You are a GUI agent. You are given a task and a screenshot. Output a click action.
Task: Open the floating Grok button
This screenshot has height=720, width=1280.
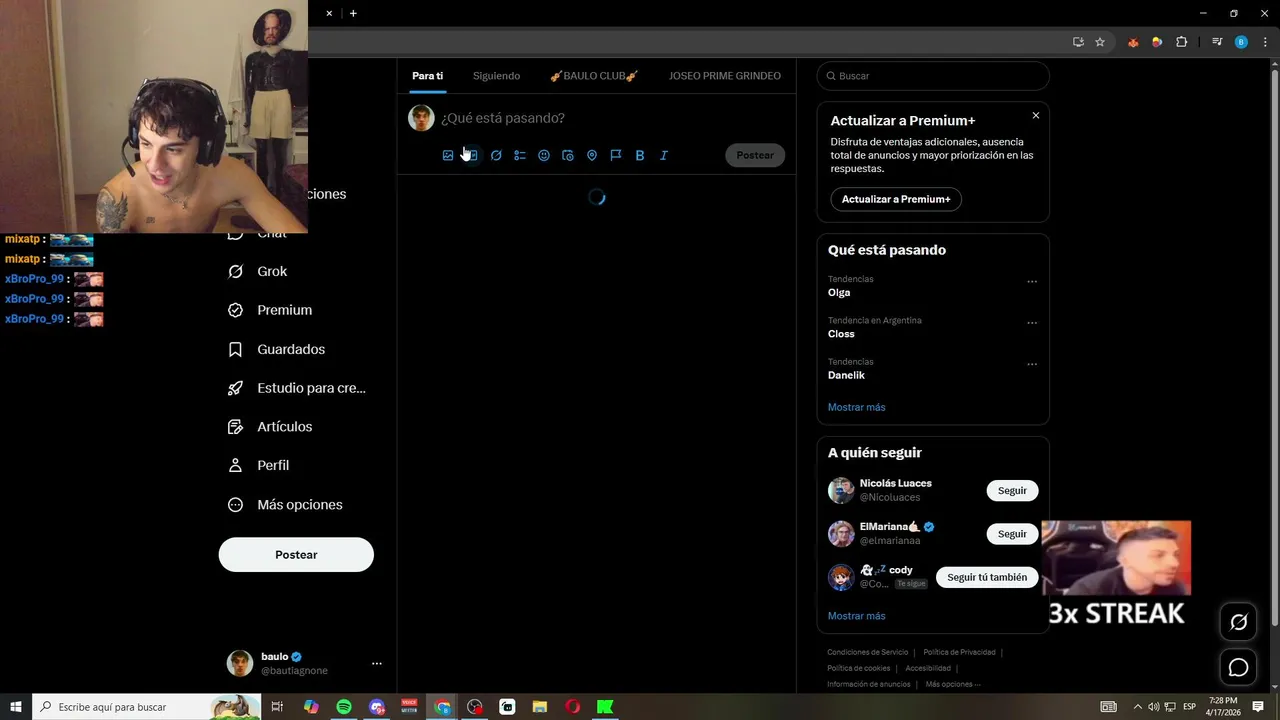(x=1238, y=622)
